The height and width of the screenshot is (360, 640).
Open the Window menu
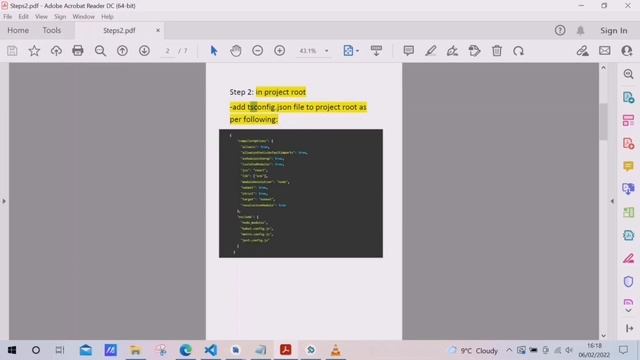tap(83, 17)
